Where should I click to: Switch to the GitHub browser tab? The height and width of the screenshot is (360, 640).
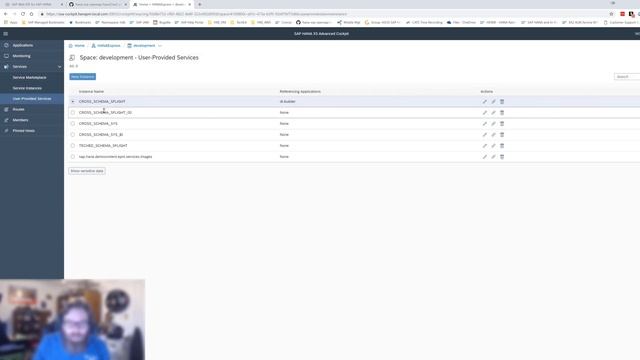(x=98, y=4)
